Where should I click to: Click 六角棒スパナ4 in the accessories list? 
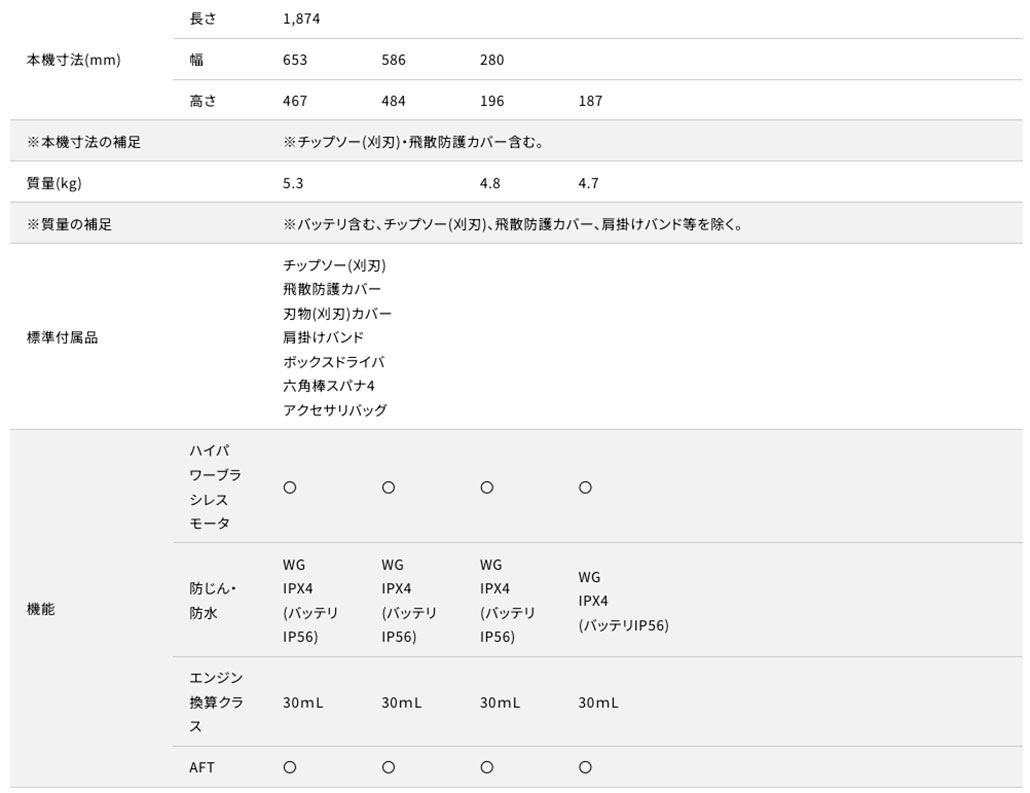click(x=328, y=386)
